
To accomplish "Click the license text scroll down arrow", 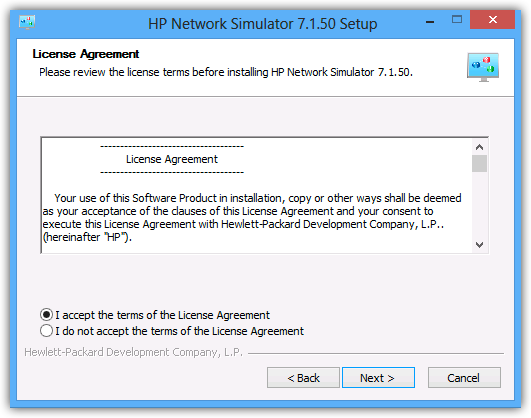I will click(479, 245).
